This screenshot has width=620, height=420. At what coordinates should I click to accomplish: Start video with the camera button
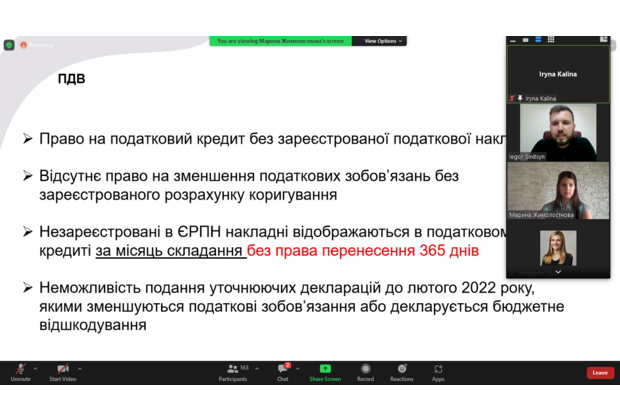coord(62,370)
